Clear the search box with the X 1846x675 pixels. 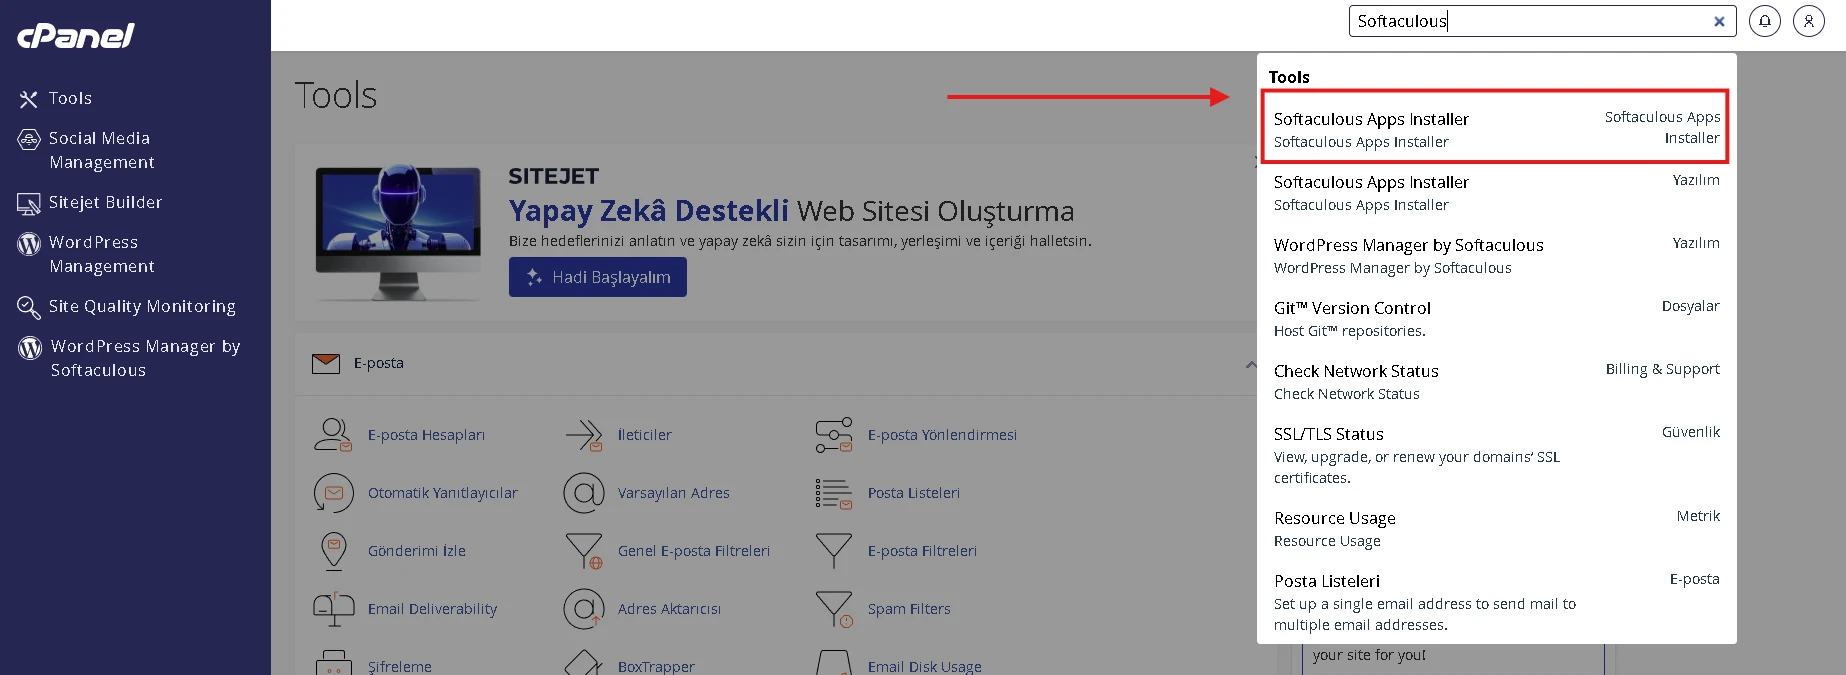click(1719, 21)
